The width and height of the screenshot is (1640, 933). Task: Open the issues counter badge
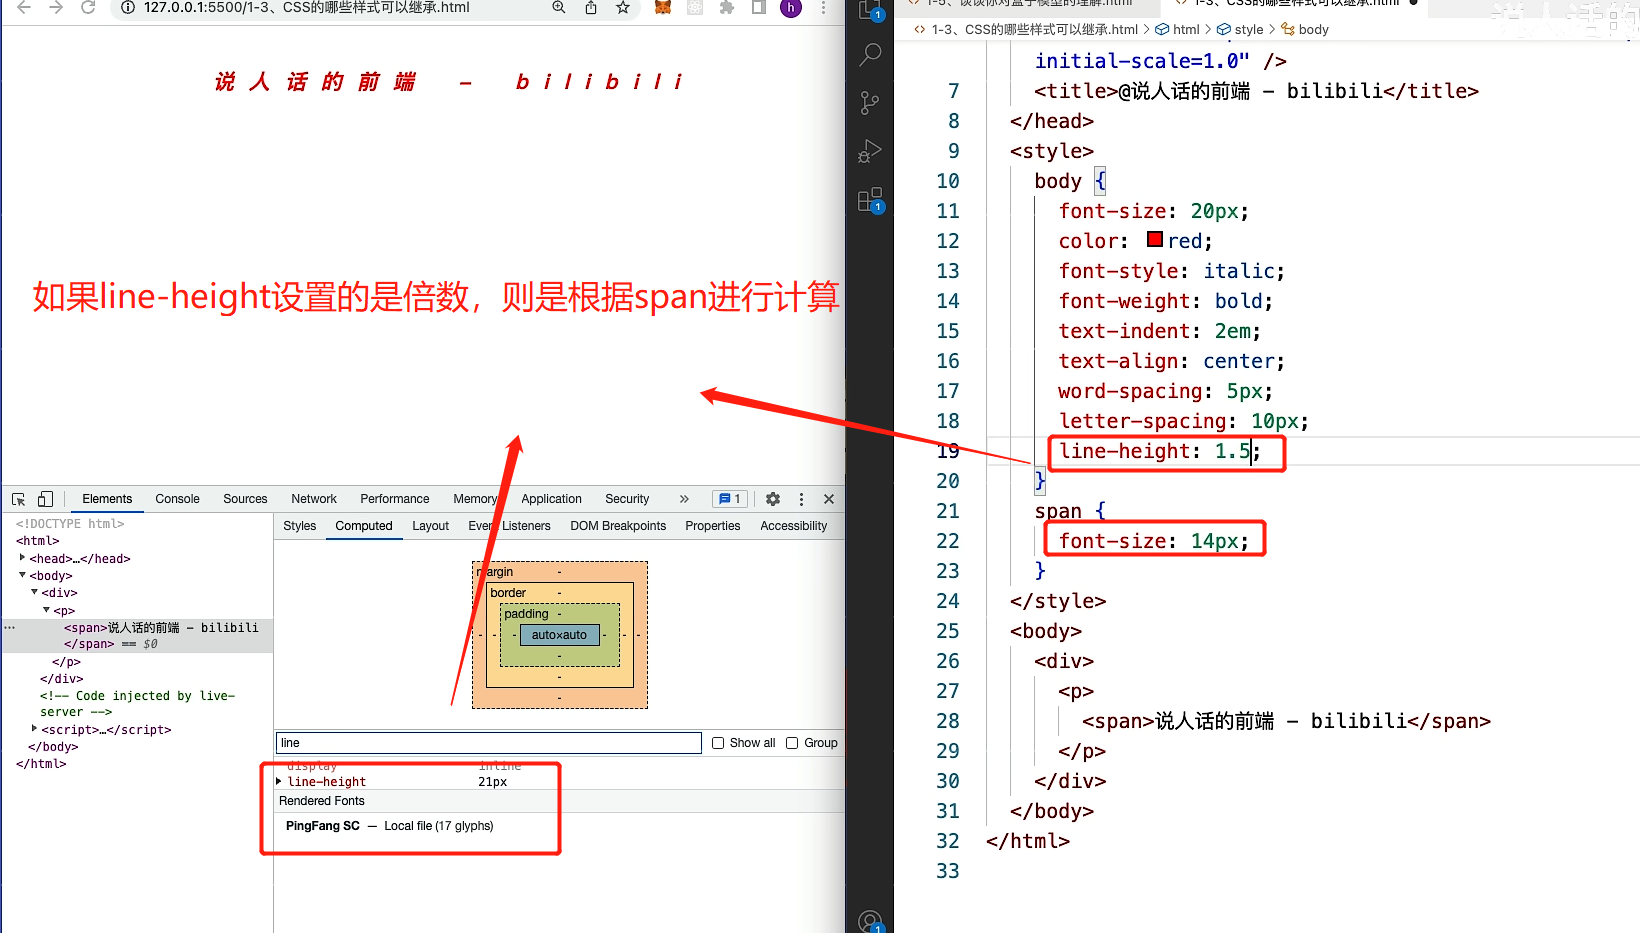pyautogui.click(x=730, y=499)
